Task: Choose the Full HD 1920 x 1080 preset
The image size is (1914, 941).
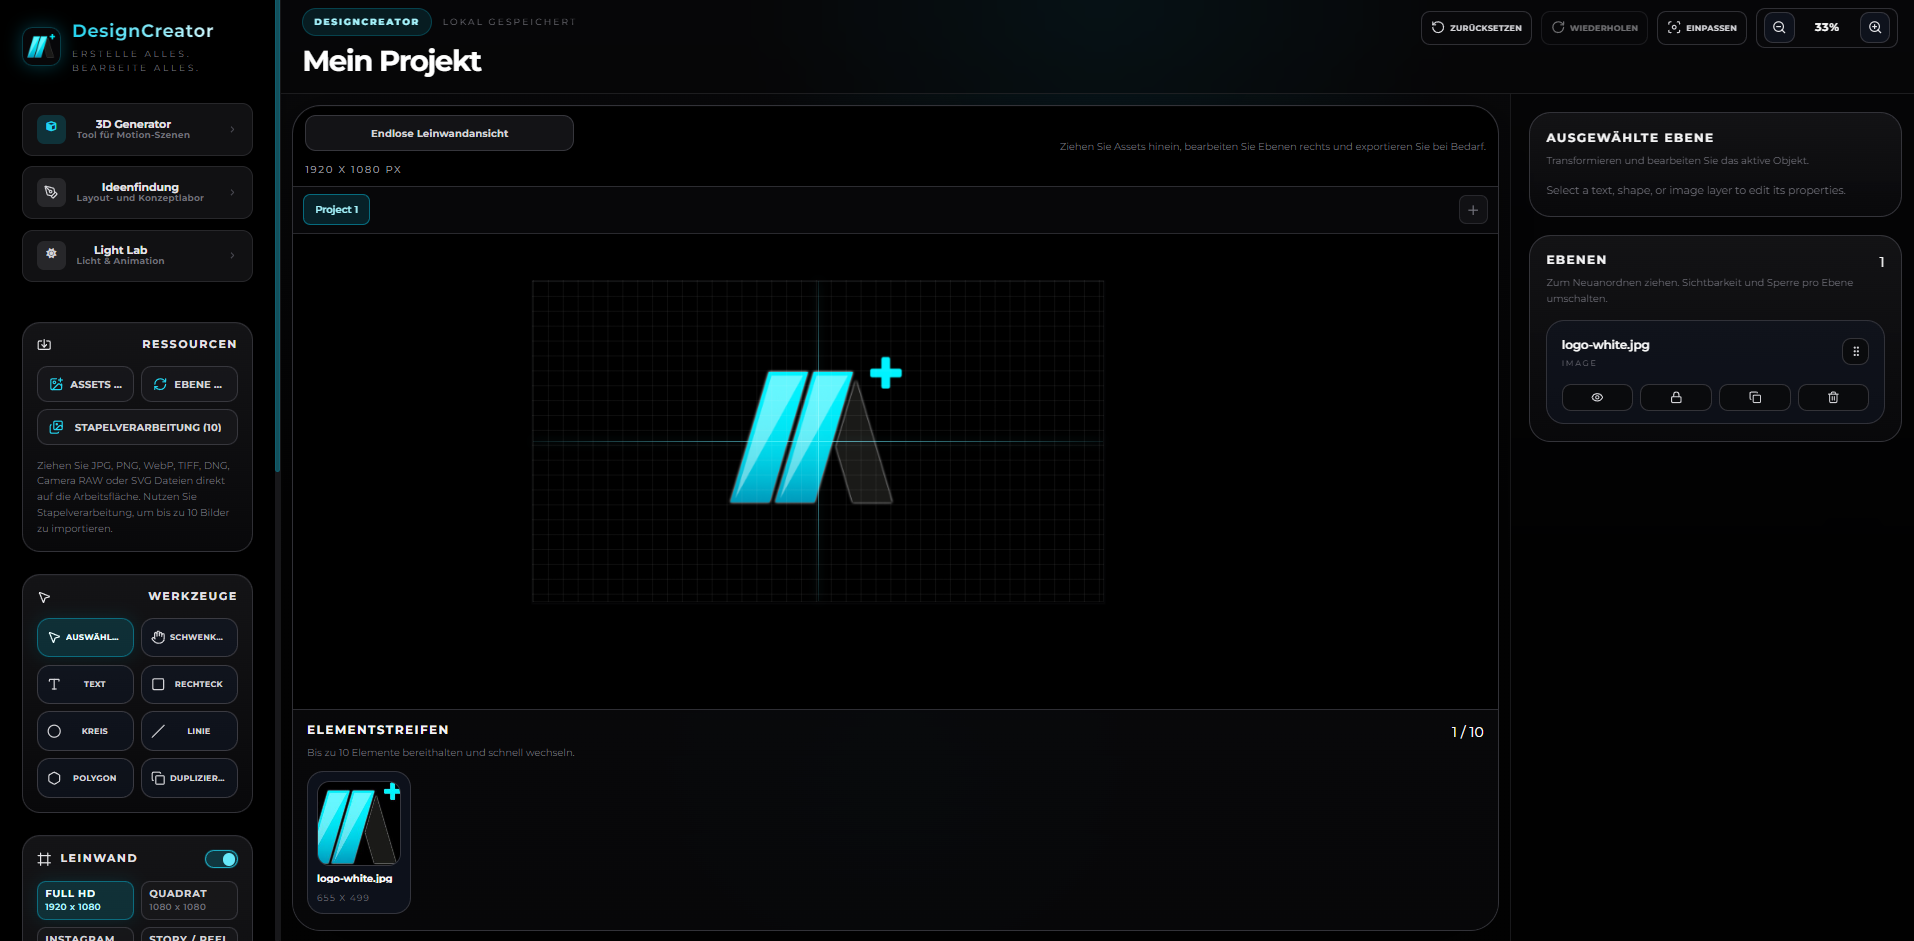Action: [x=85, y=900]
